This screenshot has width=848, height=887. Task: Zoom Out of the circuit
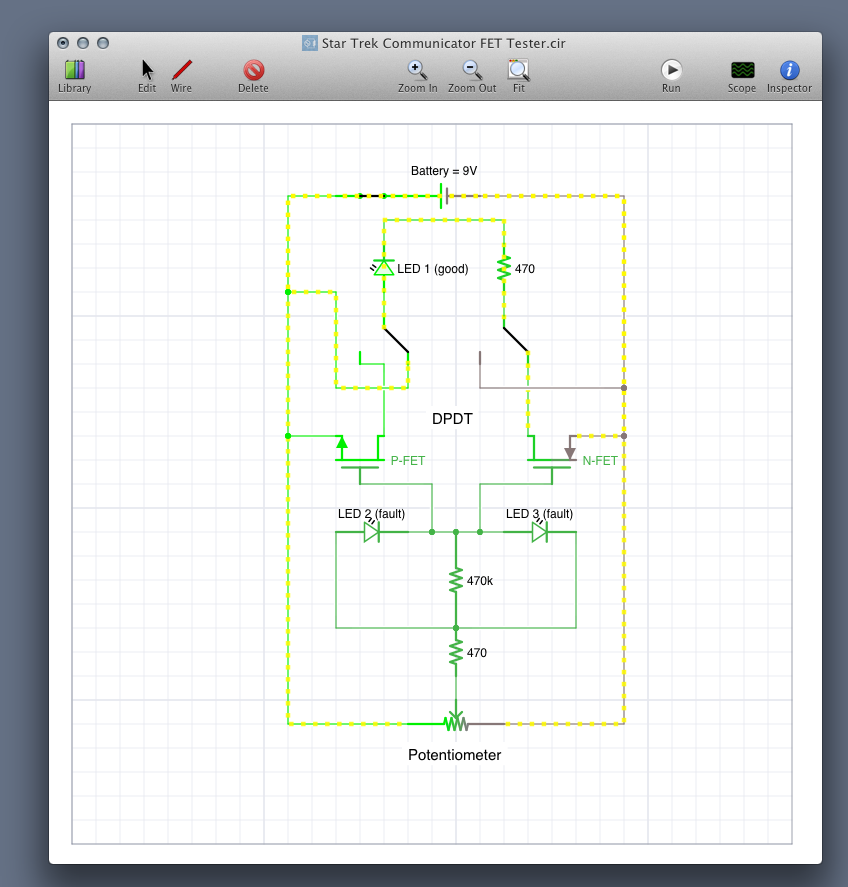[472, 76]
